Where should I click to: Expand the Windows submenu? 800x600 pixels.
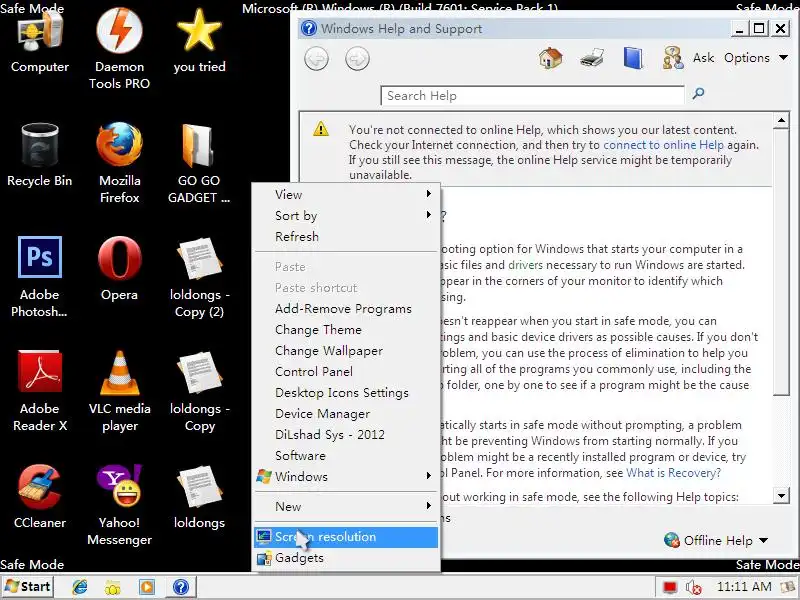point(346,477)
